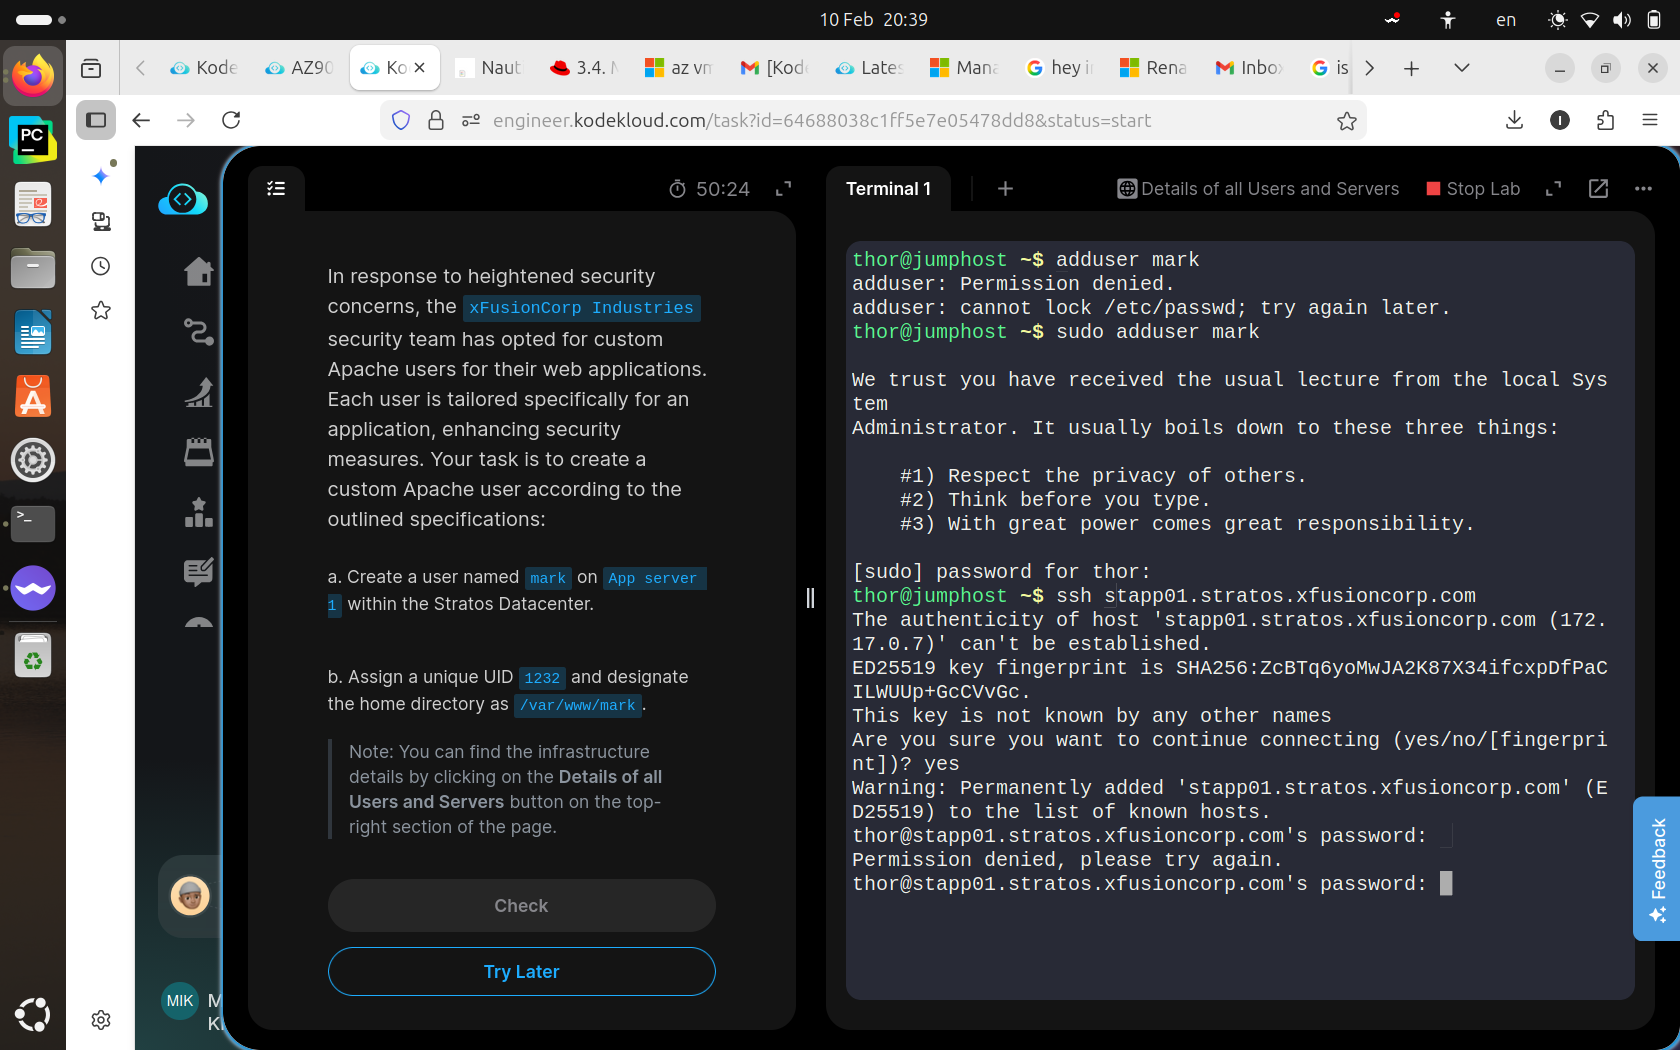Screen dimensions: 1680x1050
Task: Bookmark this page with the star icon
Action: click(1347, 121)
